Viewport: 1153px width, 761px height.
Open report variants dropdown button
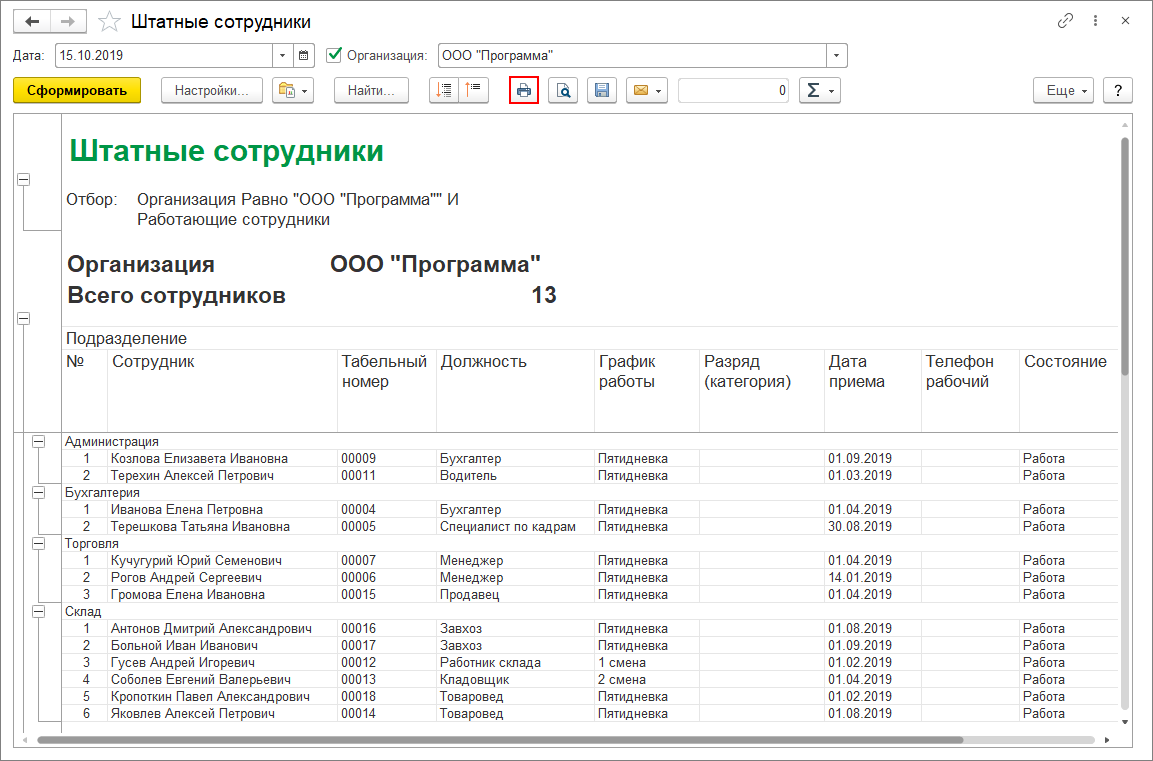coord(293,90)
